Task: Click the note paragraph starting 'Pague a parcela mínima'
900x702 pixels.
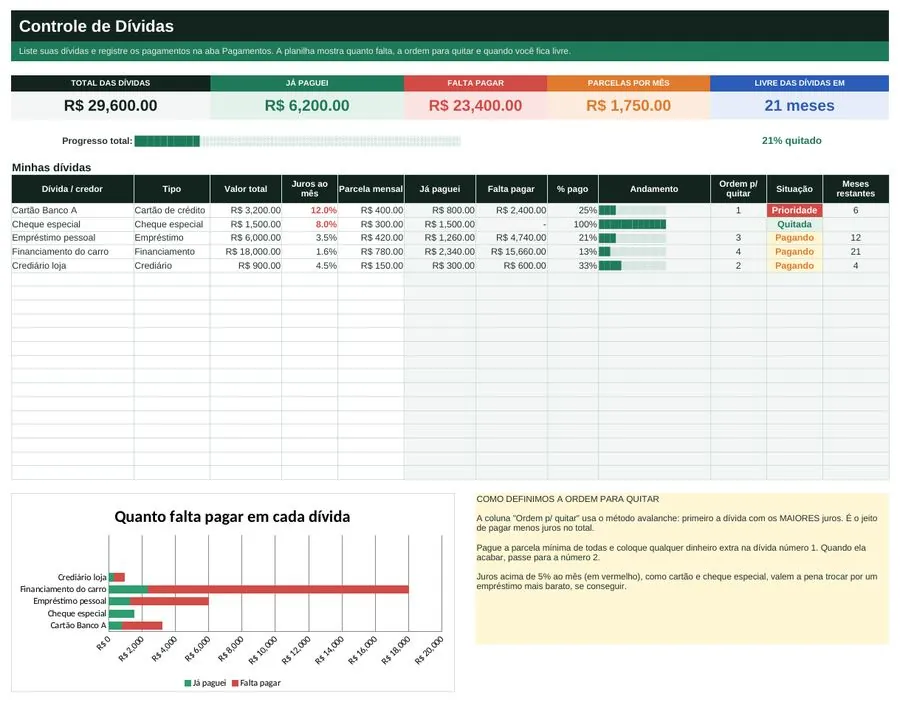Action: [671, 552]
